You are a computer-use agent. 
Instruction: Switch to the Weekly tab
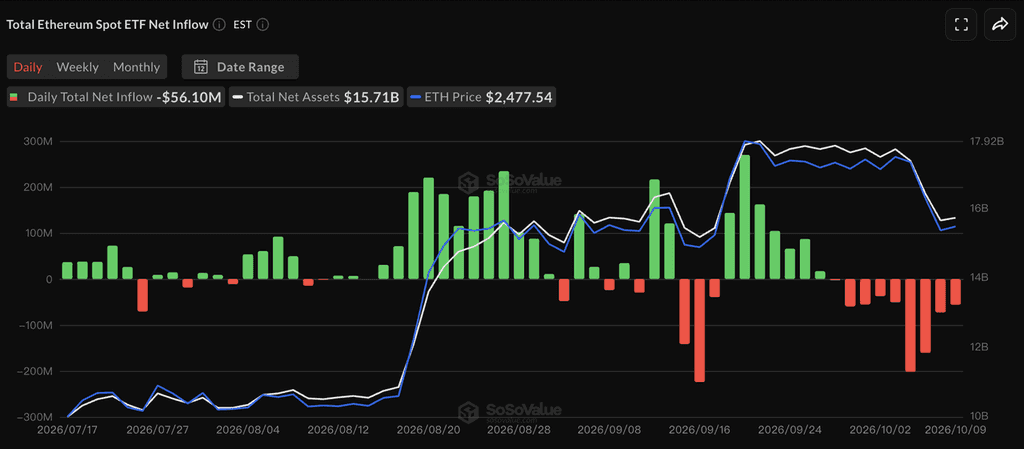78,67
